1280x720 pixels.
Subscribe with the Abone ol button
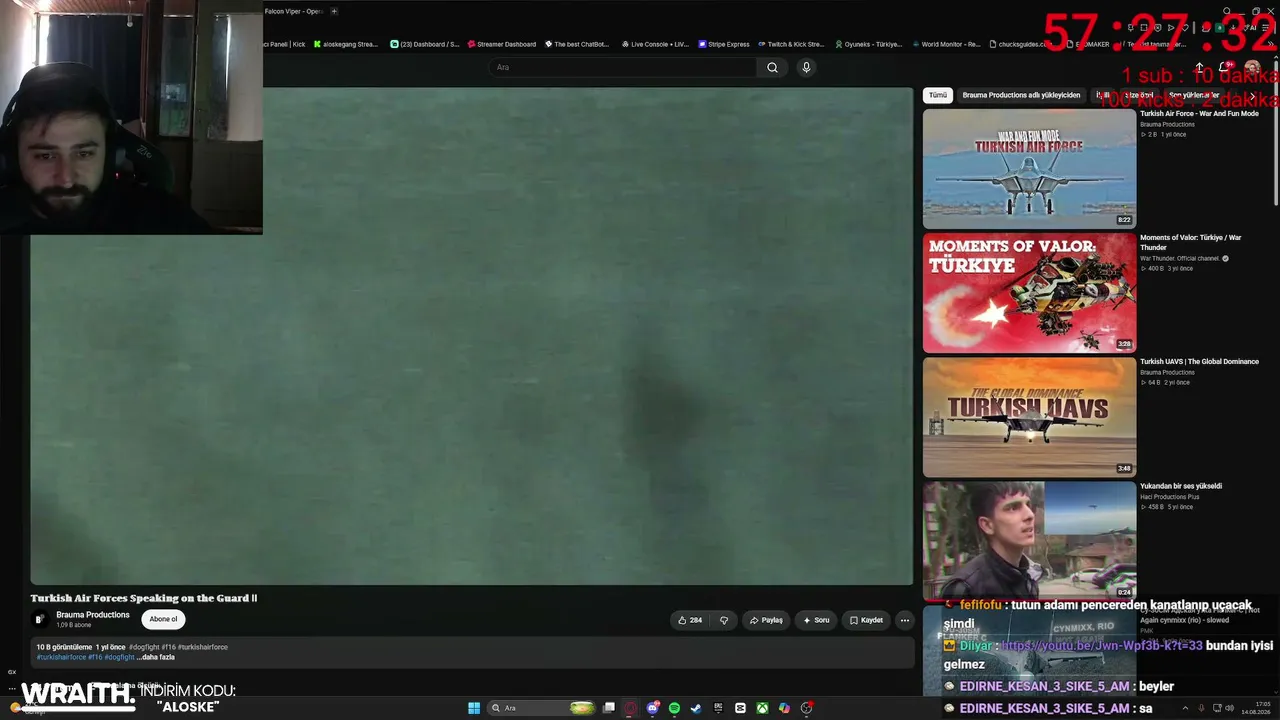point(163,619)
